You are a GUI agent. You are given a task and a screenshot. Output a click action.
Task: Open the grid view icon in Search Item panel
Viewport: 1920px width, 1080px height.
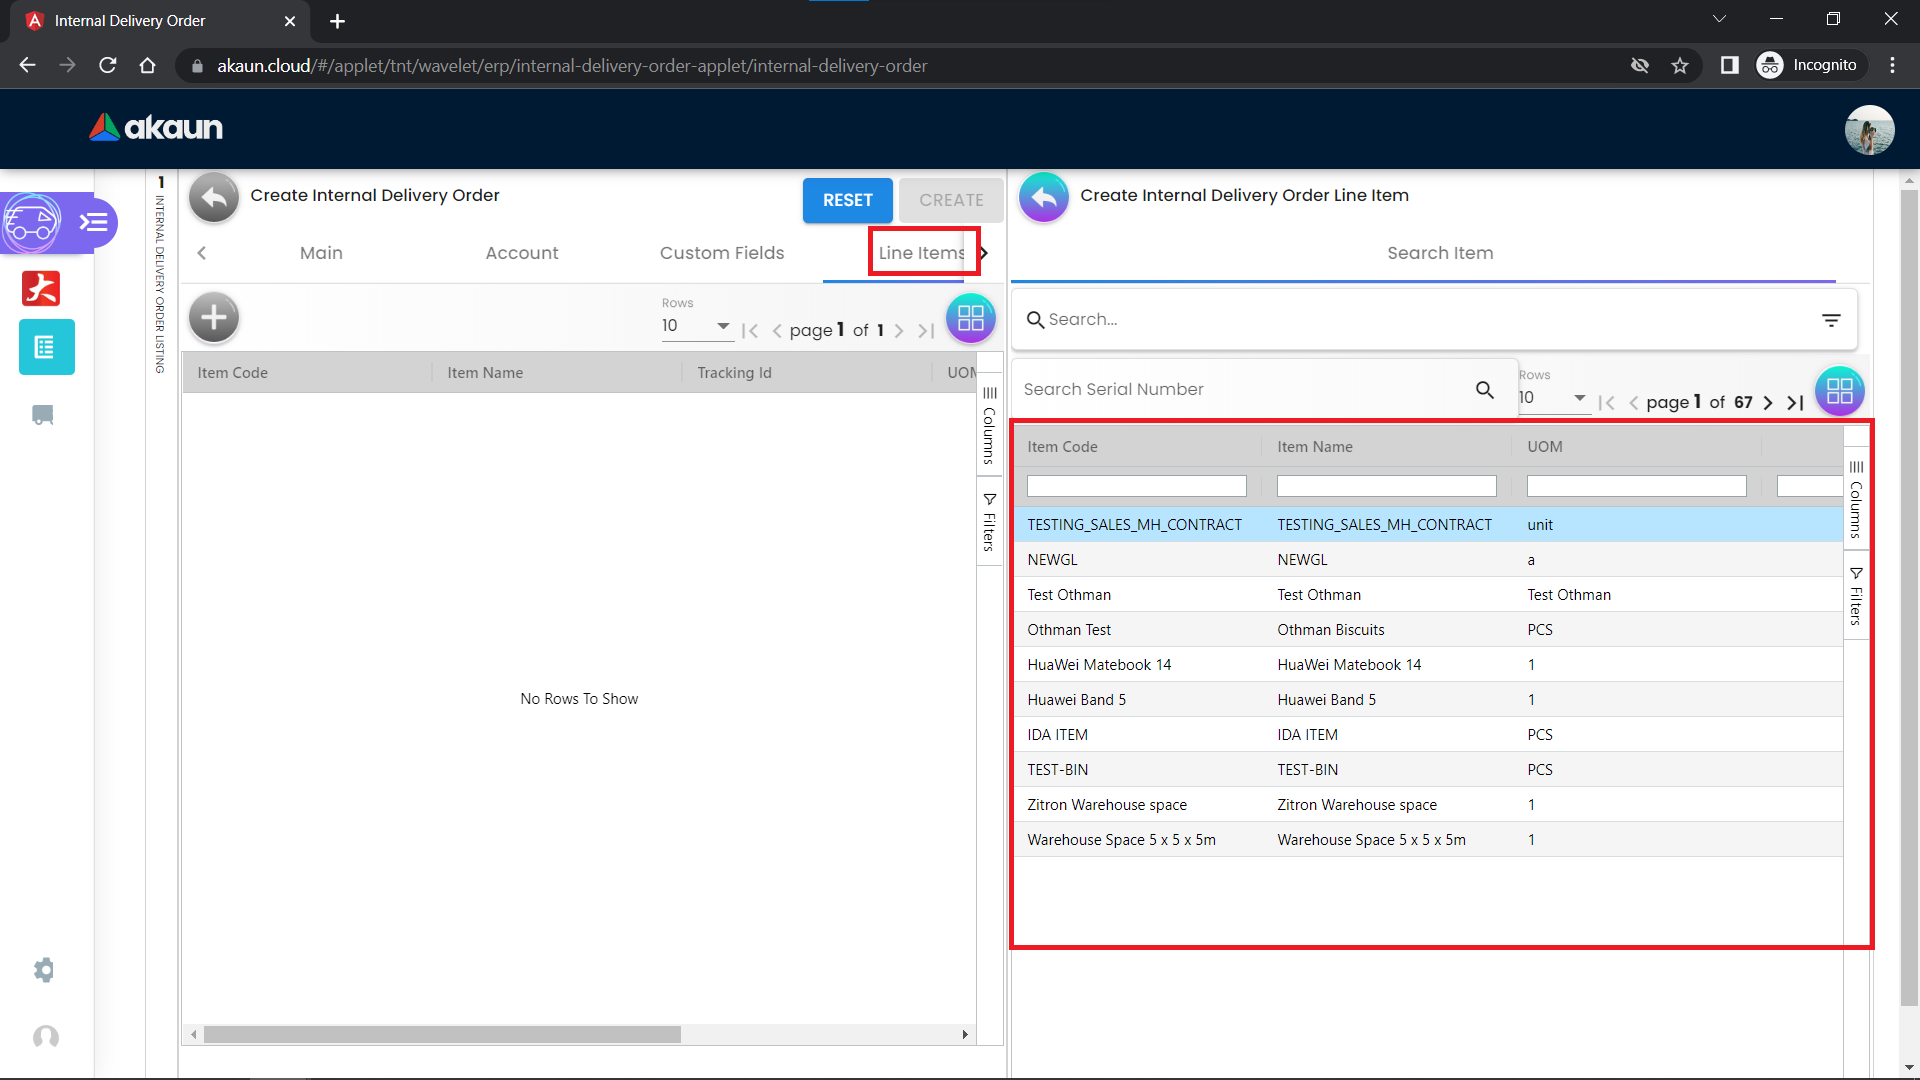click(x=1839, y=391)
